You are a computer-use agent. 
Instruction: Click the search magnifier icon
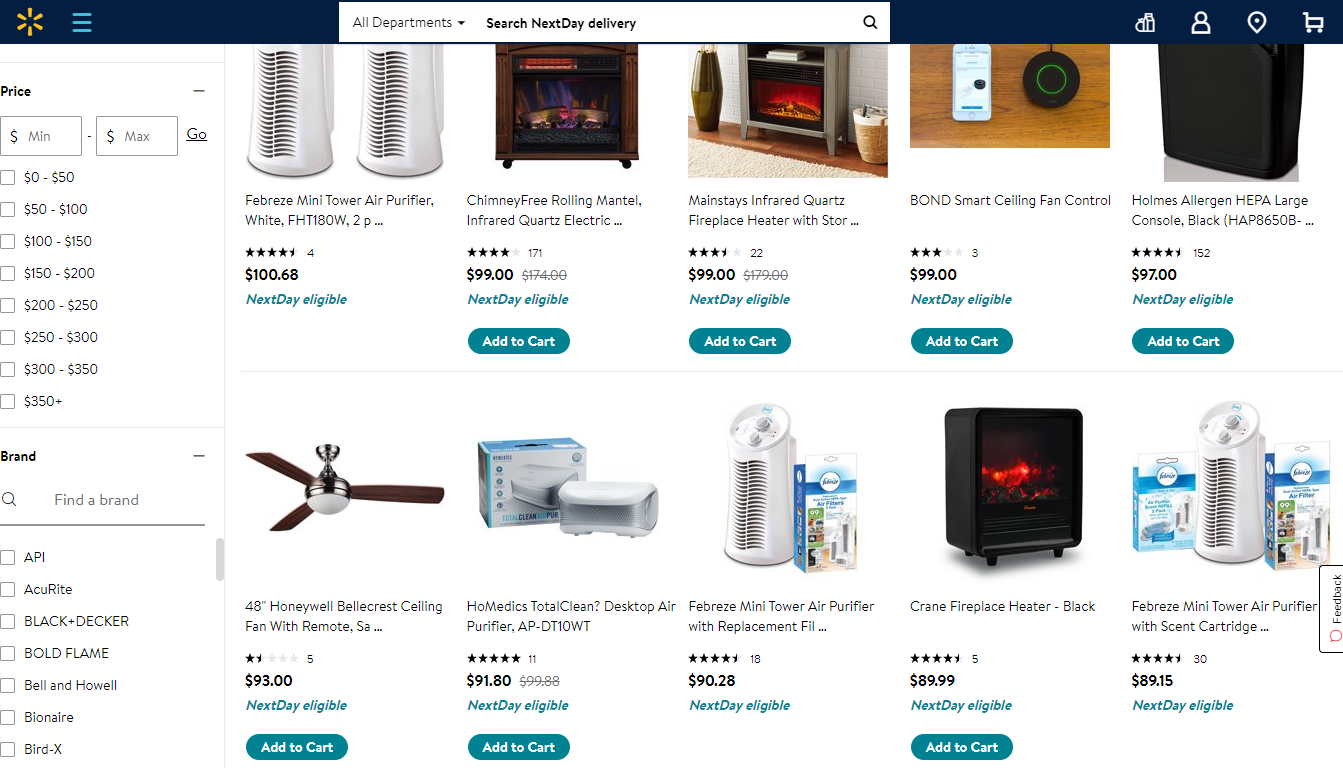click(870, 22)
